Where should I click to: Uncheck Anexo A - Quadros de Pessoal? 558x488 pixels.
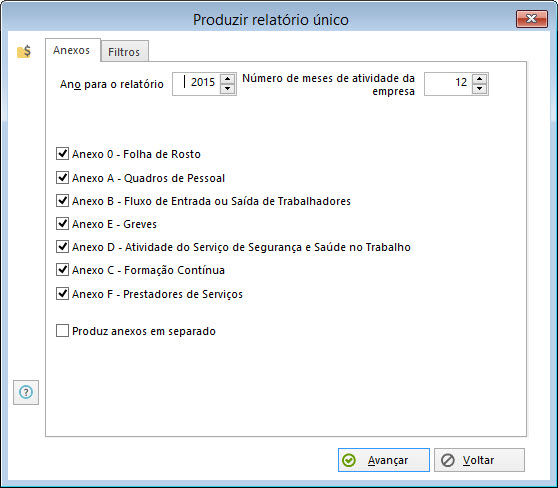[x=62, y=177]
